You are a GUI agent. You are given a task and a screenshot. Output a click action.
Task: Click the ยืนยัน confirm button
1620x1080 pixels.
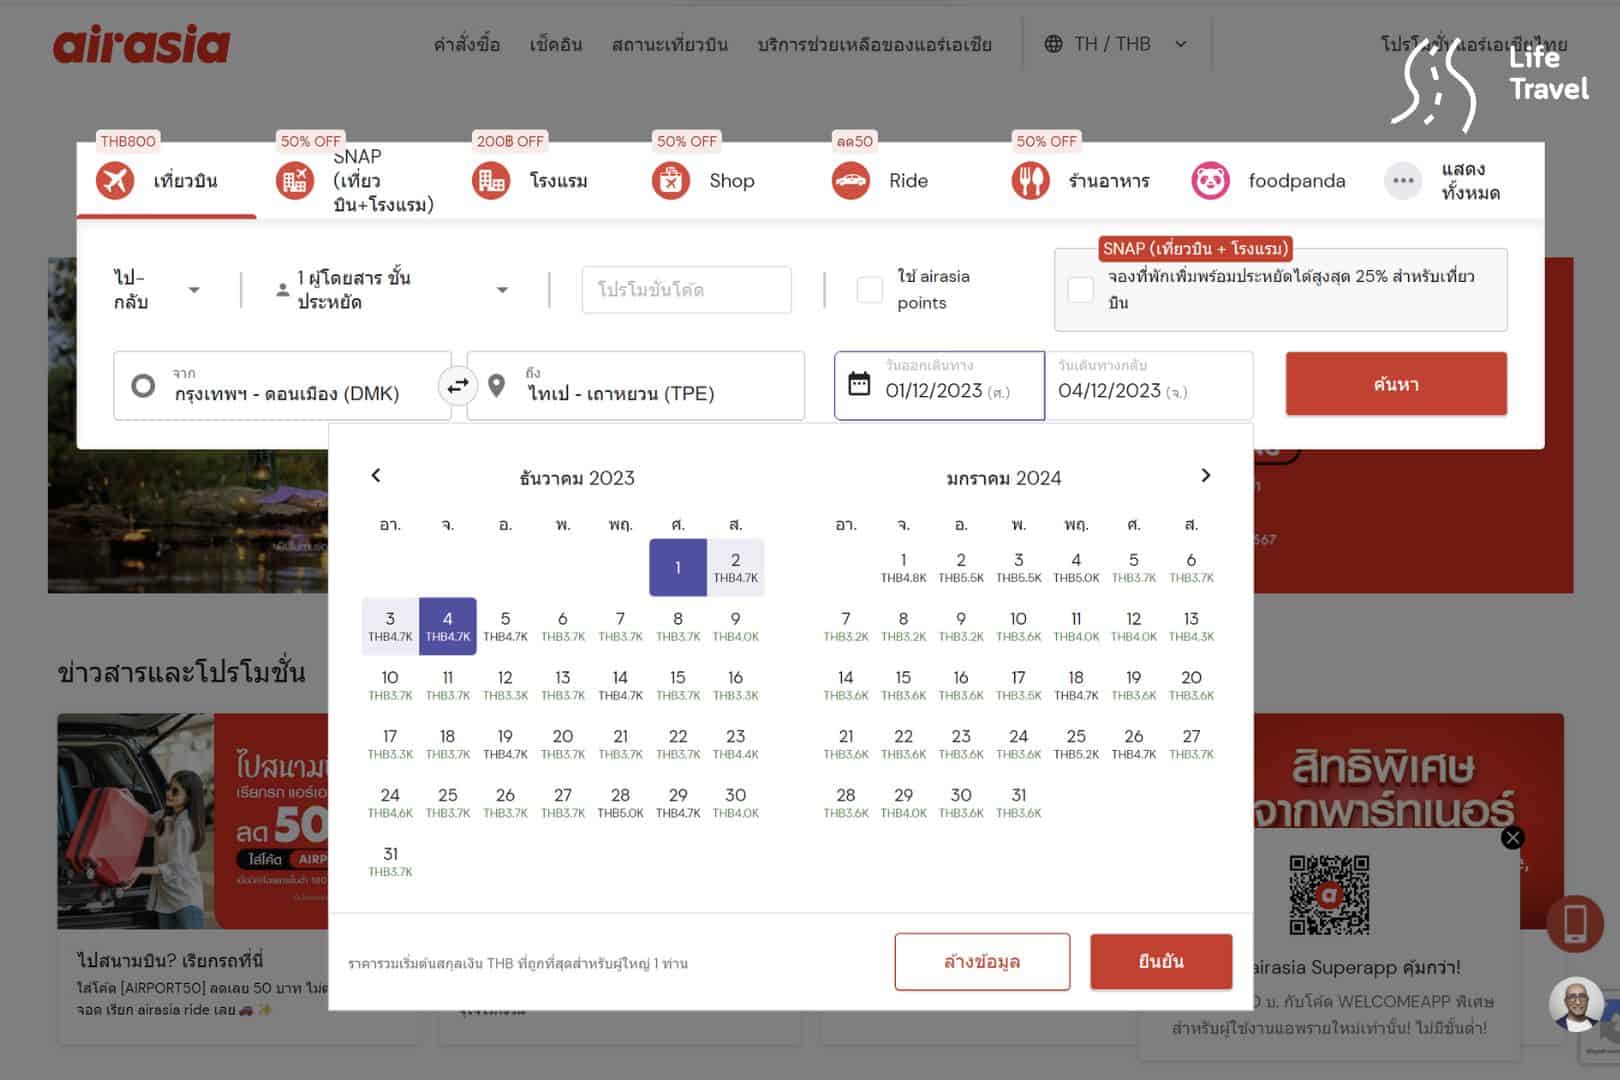pyautogui.click(x=1161, y=962)
